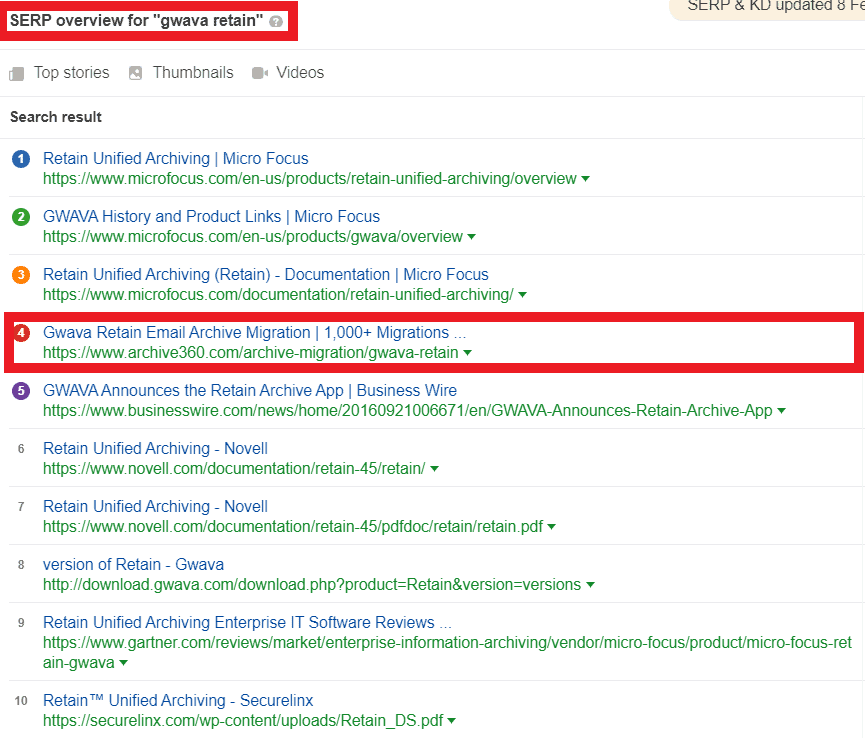Click the securelinx.com Retain_DS.pdf URL

[x=243, y=720]
